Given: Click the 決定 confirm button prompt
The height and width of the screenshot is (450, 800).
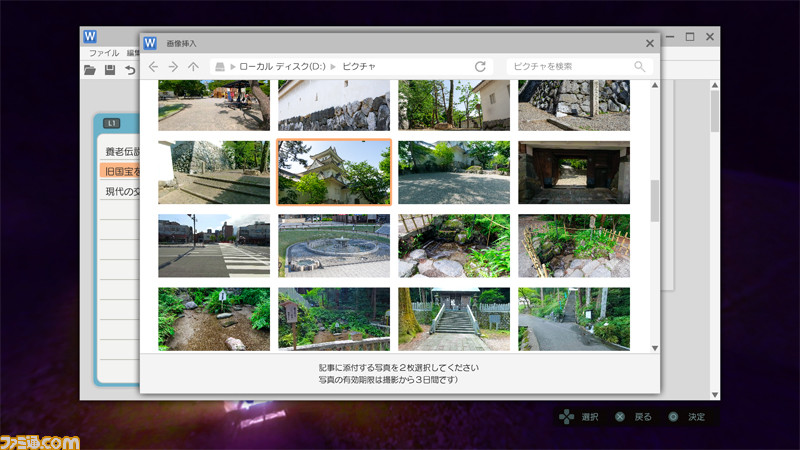Looking at the screenshot, I should coord(687,417).
